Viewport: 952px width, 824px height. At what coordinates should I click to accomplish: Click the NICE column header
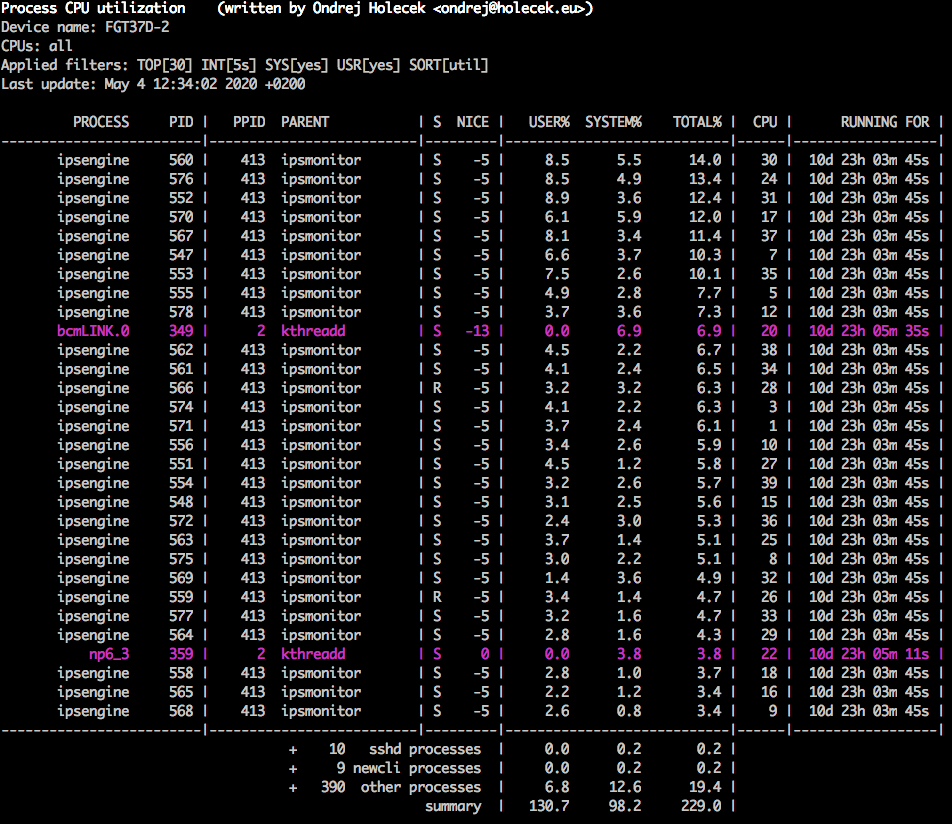tap(473, 122)
